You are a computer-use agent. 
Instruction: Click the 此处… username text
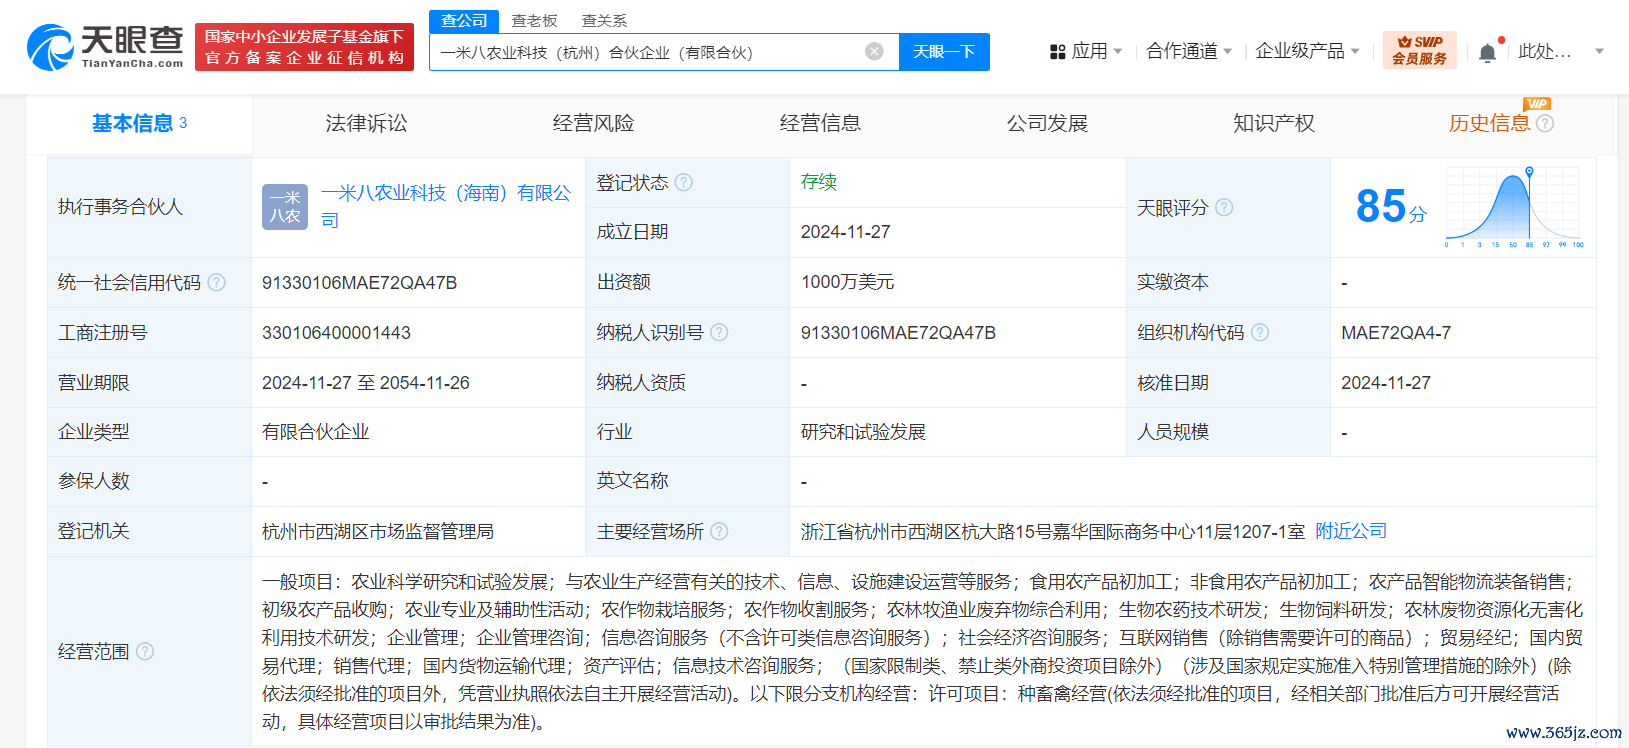coord(1544,51)
